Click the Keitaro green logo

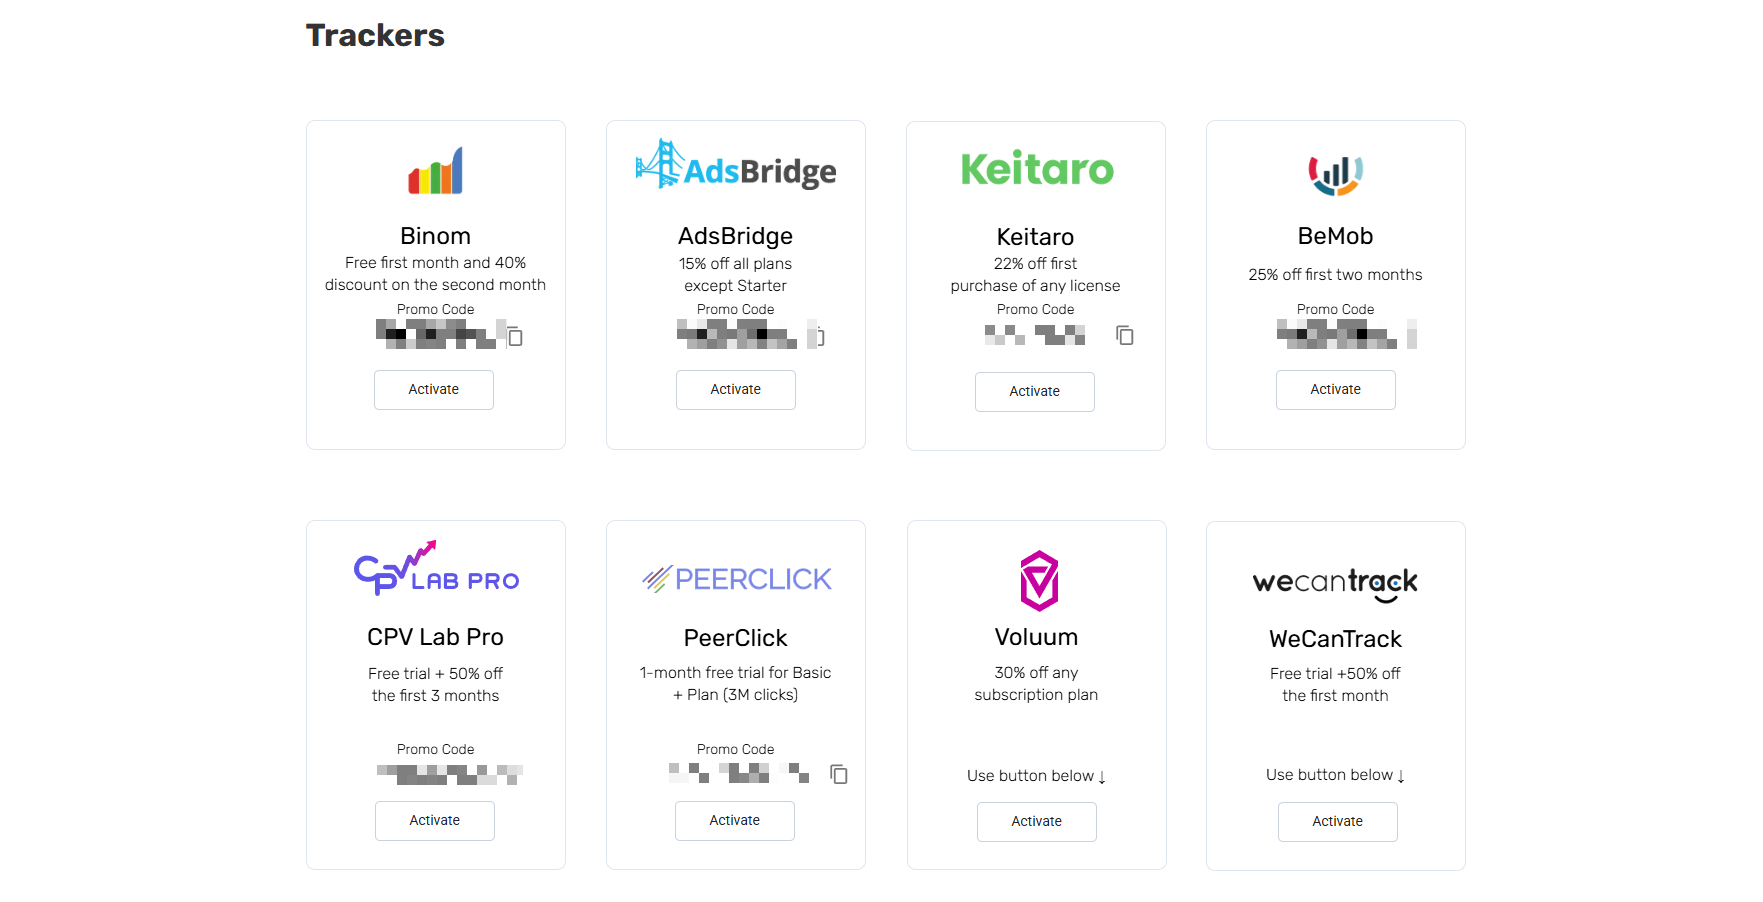(1035, 170)
